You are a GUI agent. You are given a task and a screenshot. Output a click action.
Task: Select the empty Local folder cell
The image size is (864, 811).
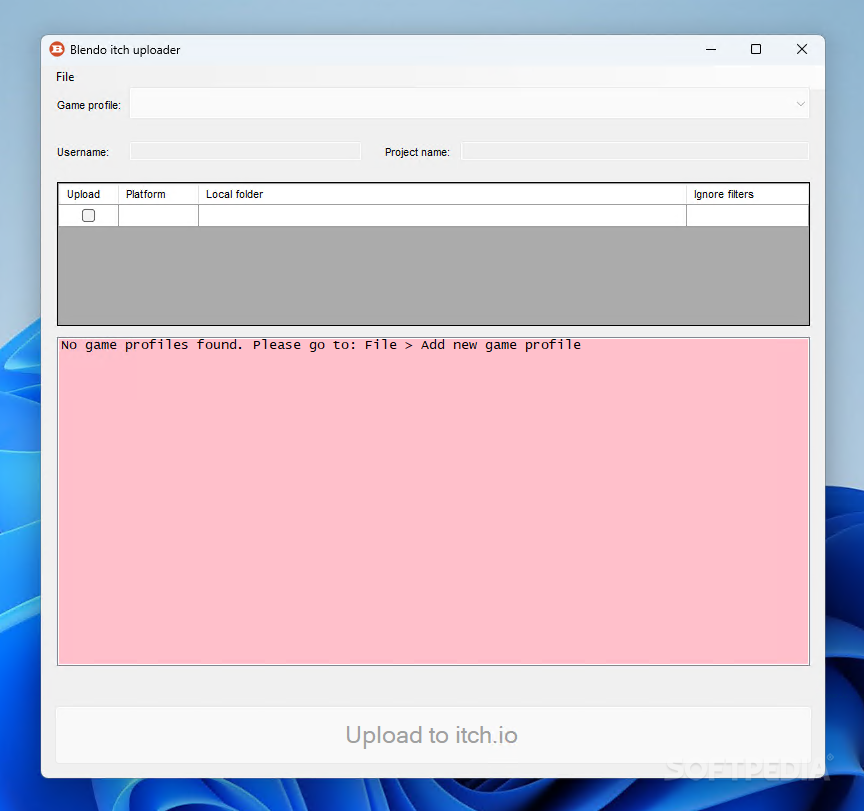442,215
